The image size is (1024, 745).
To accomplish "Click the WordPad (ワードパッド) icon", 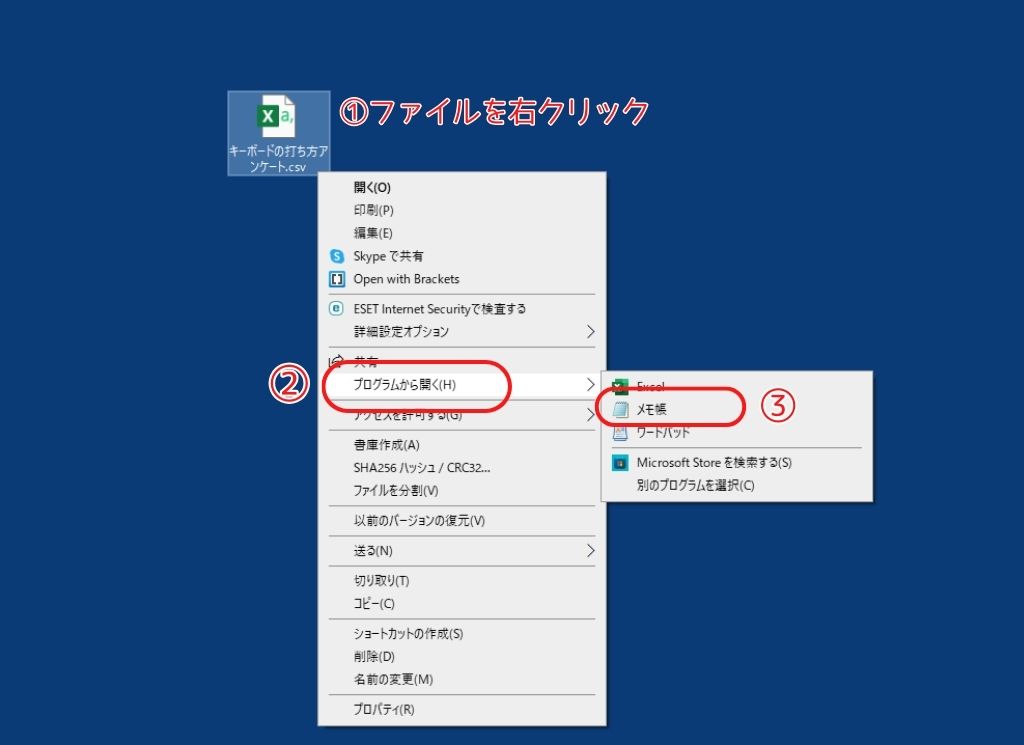I will click(x=621, y=432).
